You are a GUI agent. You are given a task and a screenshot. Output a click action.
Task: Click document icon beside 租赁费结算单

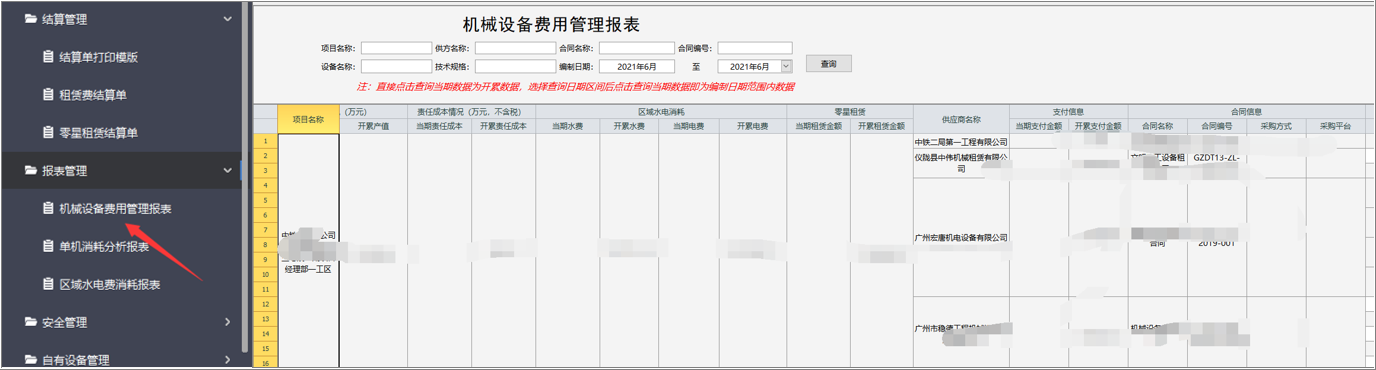(48, 95)
